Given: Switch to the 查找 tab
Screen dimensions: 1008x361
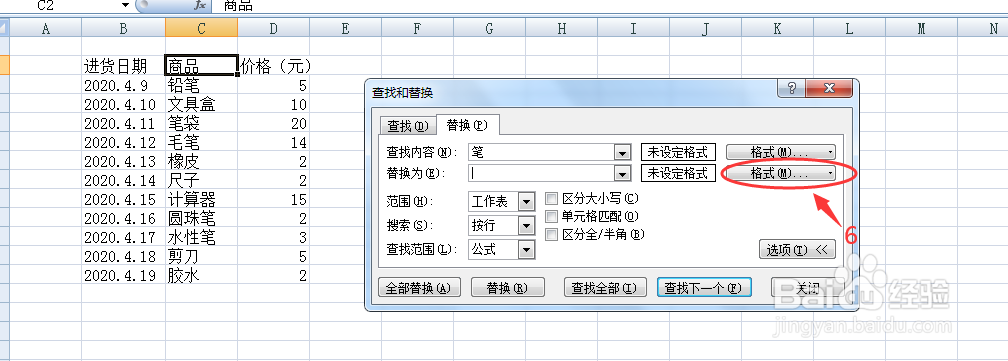Looking at the screenshot, I should (x=407, y=126).
